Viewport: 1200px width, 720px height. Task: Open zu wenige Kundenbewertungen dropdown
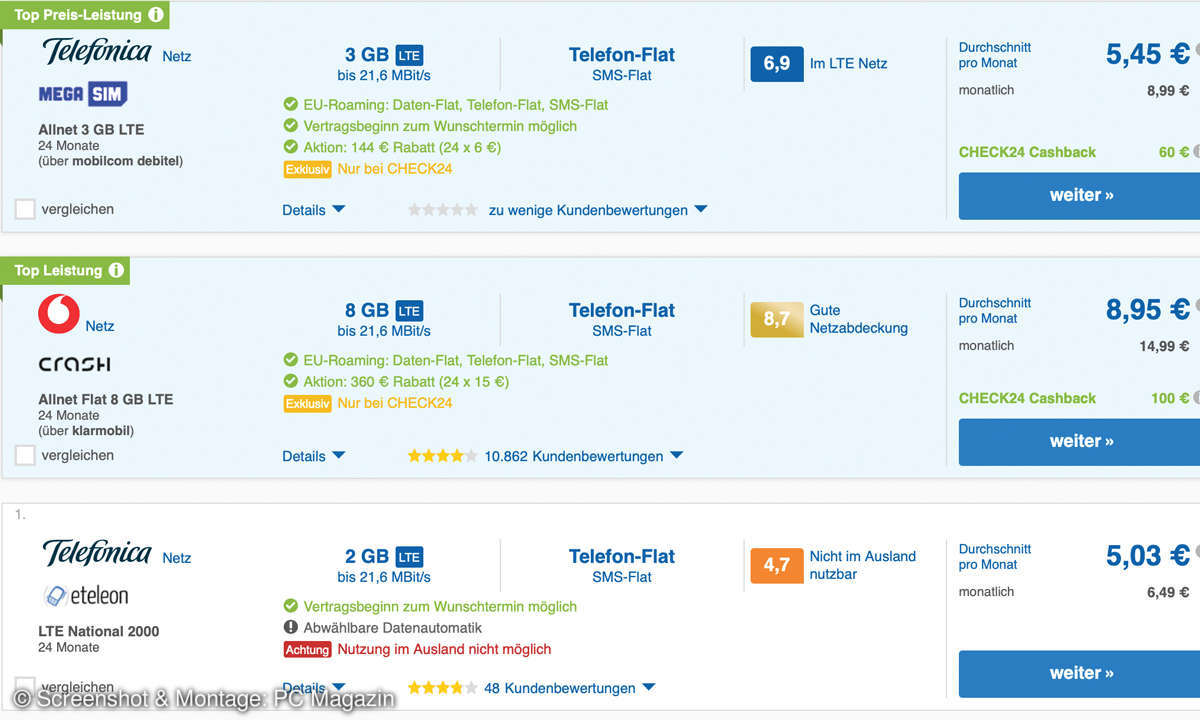(597, 210)
